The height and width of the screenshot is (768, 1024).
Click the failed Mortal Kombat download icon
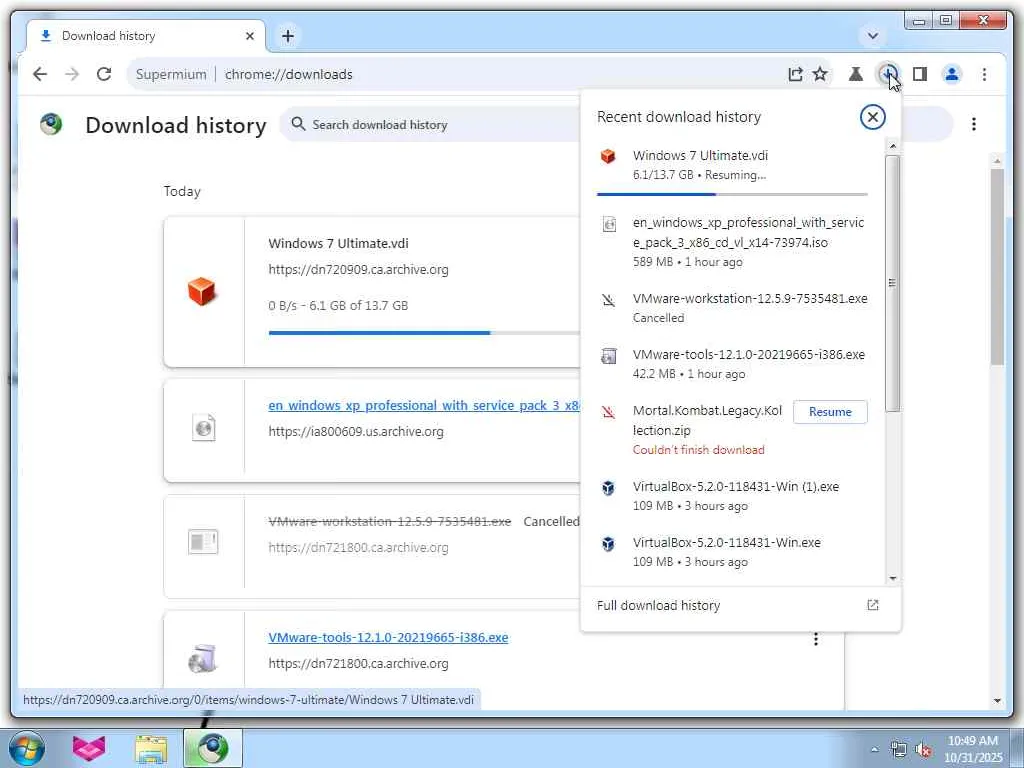click(x=608, y=412)
